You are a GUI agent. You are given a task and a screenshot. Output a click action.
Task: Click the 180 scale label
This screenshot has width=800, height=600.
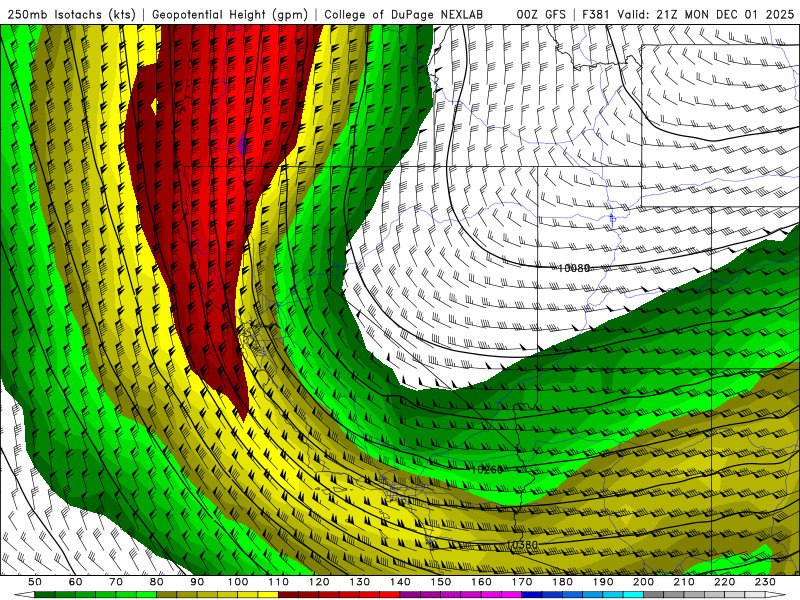pos(562,582)
